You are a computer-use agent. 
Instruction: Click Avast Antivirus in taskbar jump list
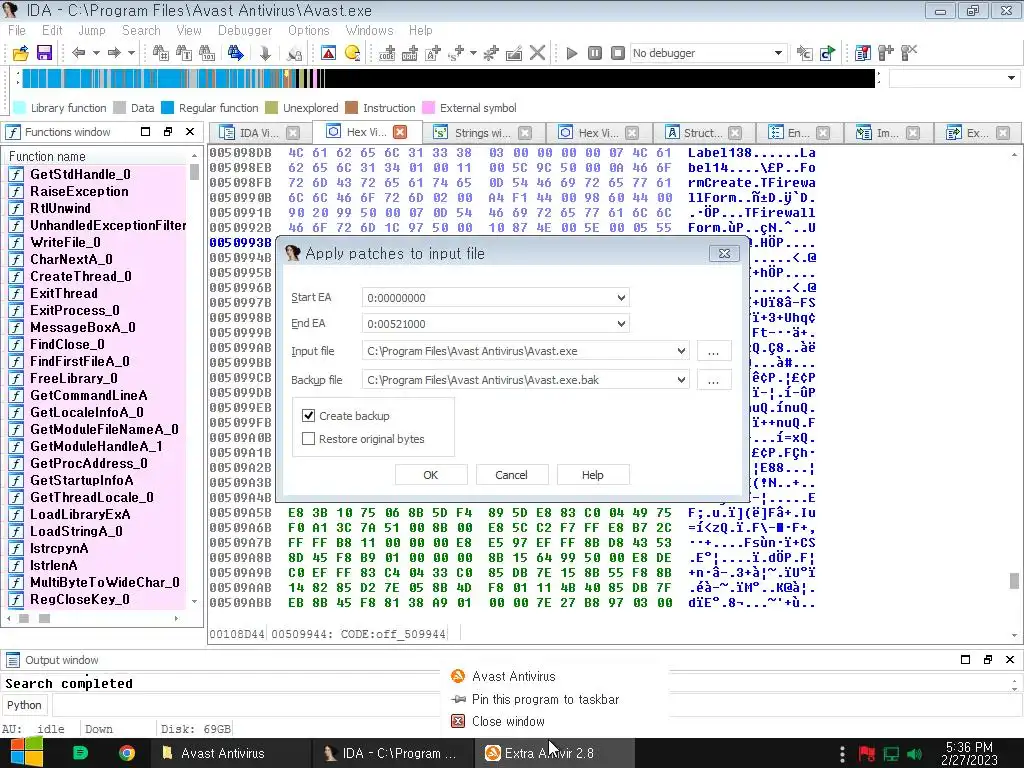point(513,677)
